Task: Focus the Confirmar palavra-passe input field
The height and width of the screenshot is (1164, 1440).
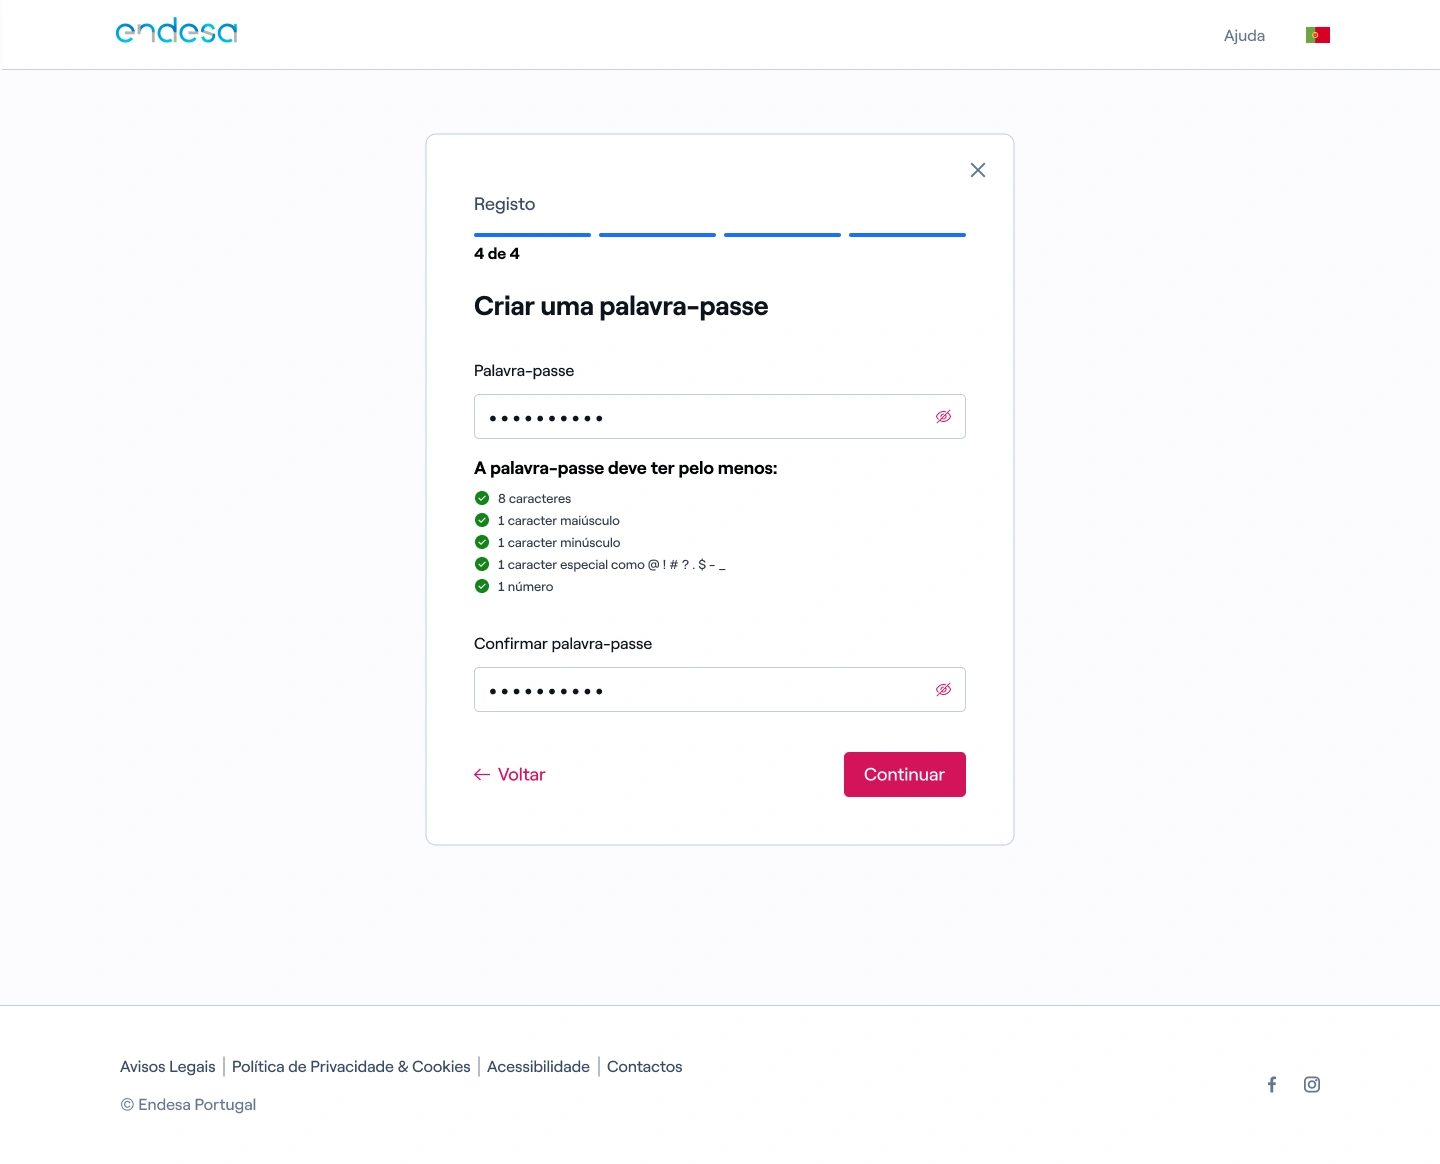Action: (700, 690)
